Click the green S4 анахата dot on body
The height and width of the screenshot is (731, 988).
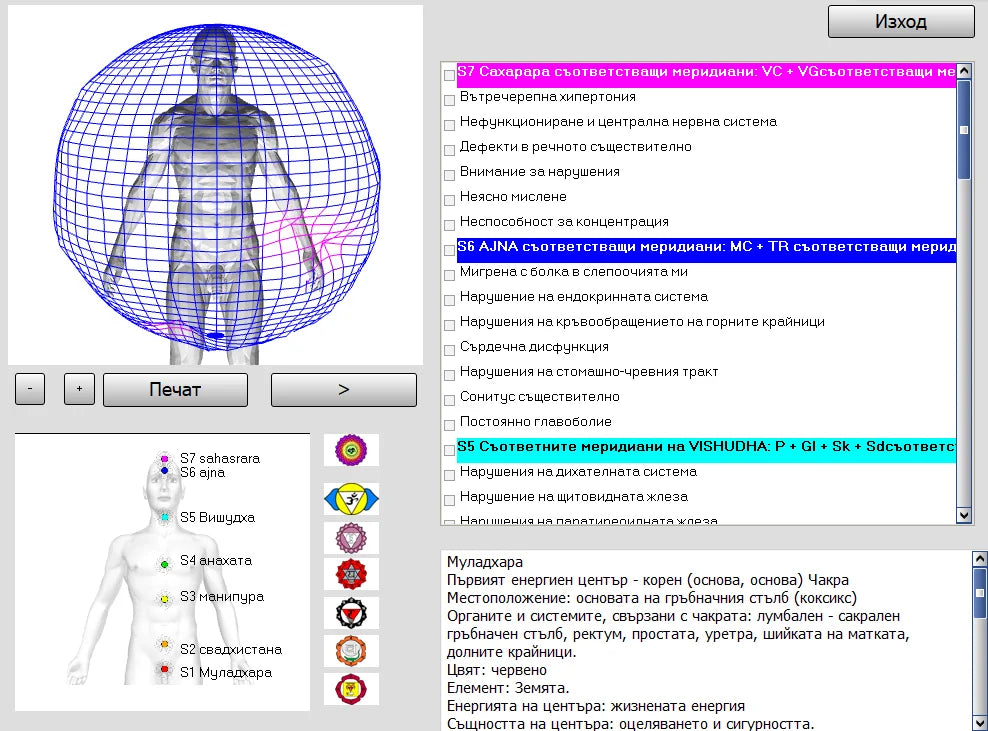click(165, 565)
